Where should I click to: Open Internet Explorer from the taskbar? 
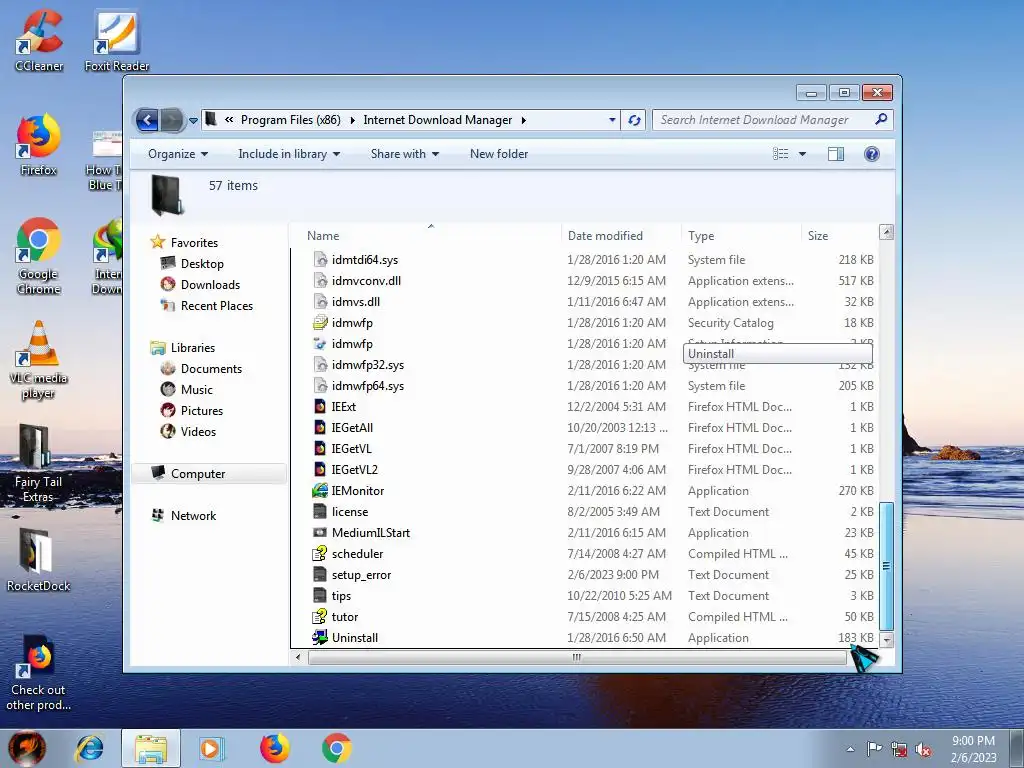(89, 748)
